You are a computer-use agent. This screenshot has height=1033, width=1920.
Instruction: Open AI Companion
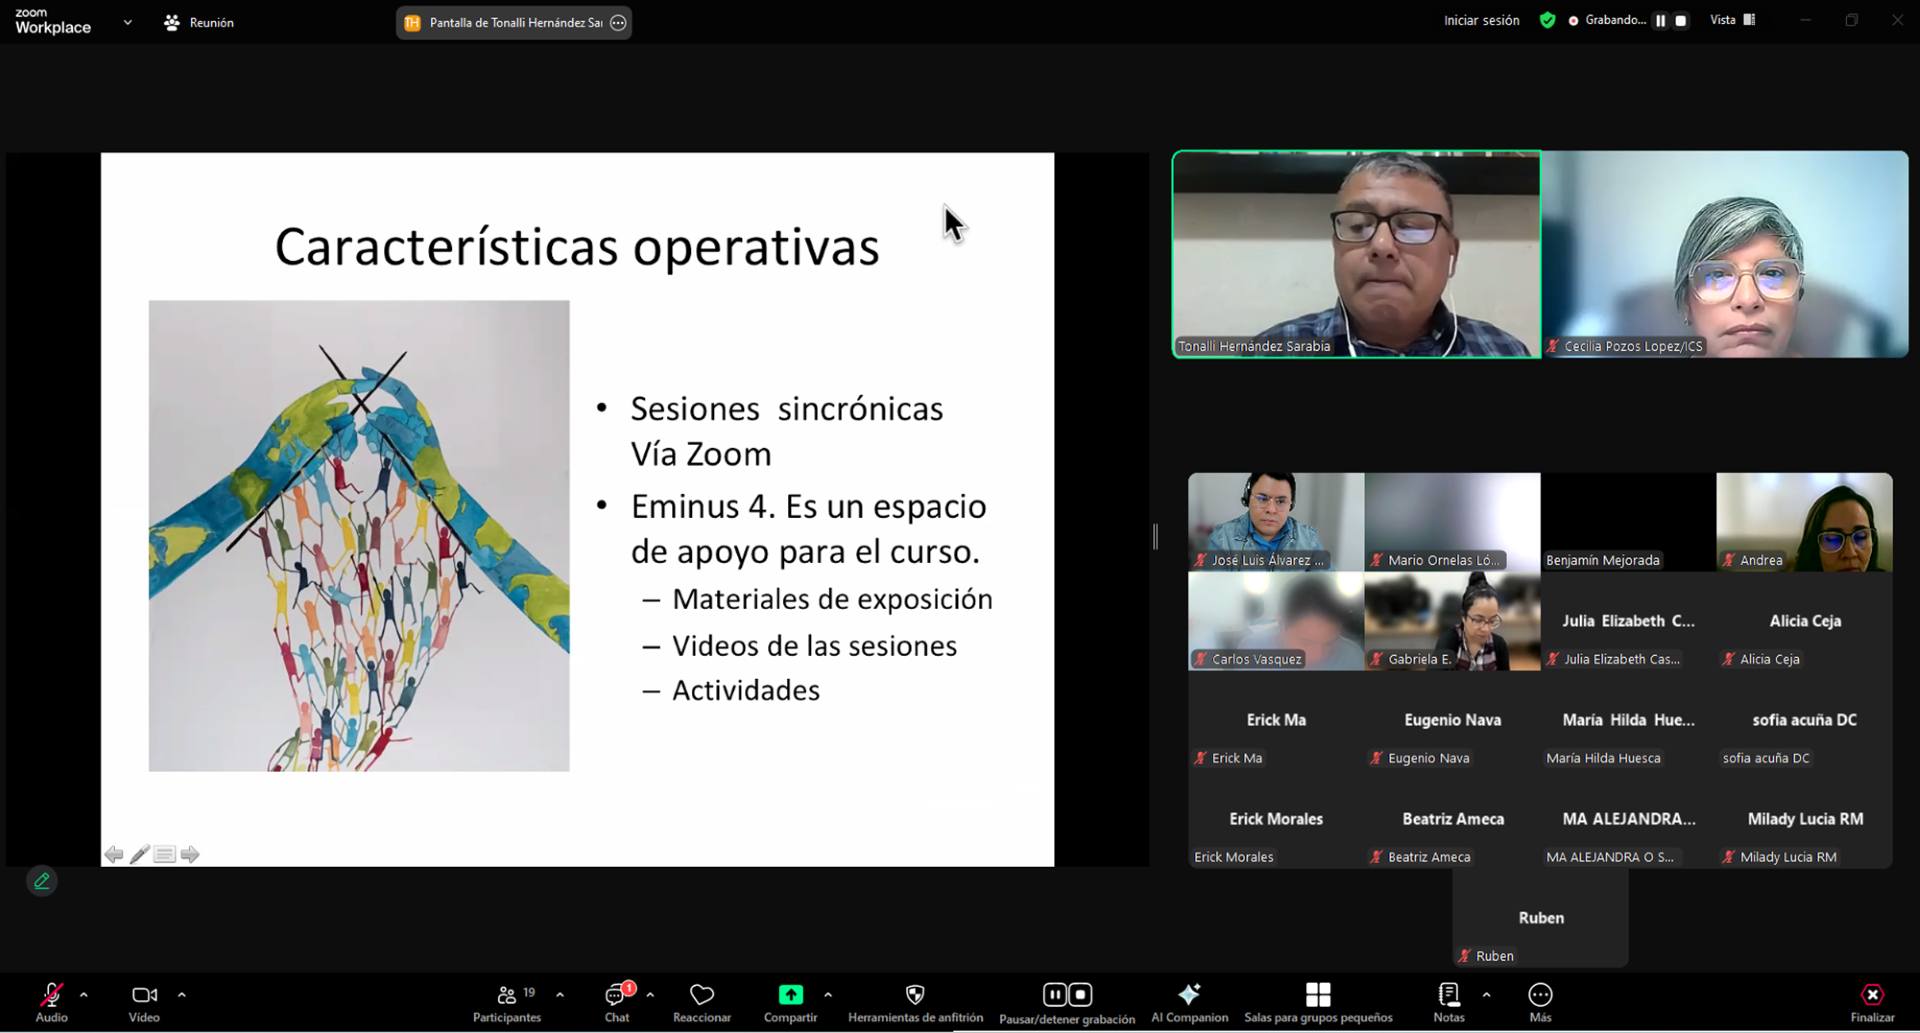click(1189, 995)
